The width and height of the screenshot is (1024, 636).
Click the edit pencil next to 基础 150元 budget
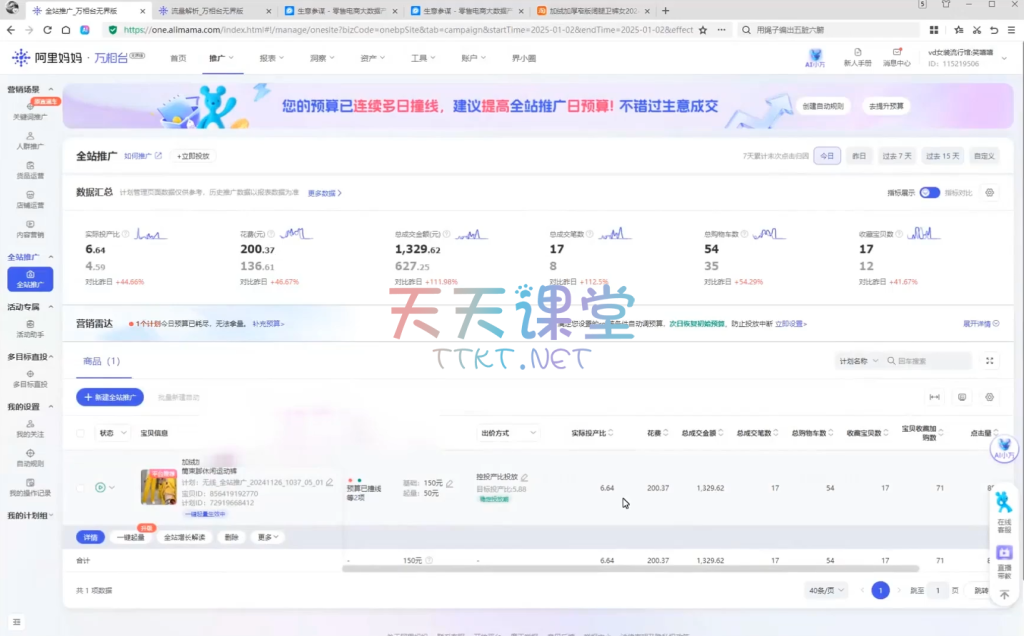[x=449, y=483]
